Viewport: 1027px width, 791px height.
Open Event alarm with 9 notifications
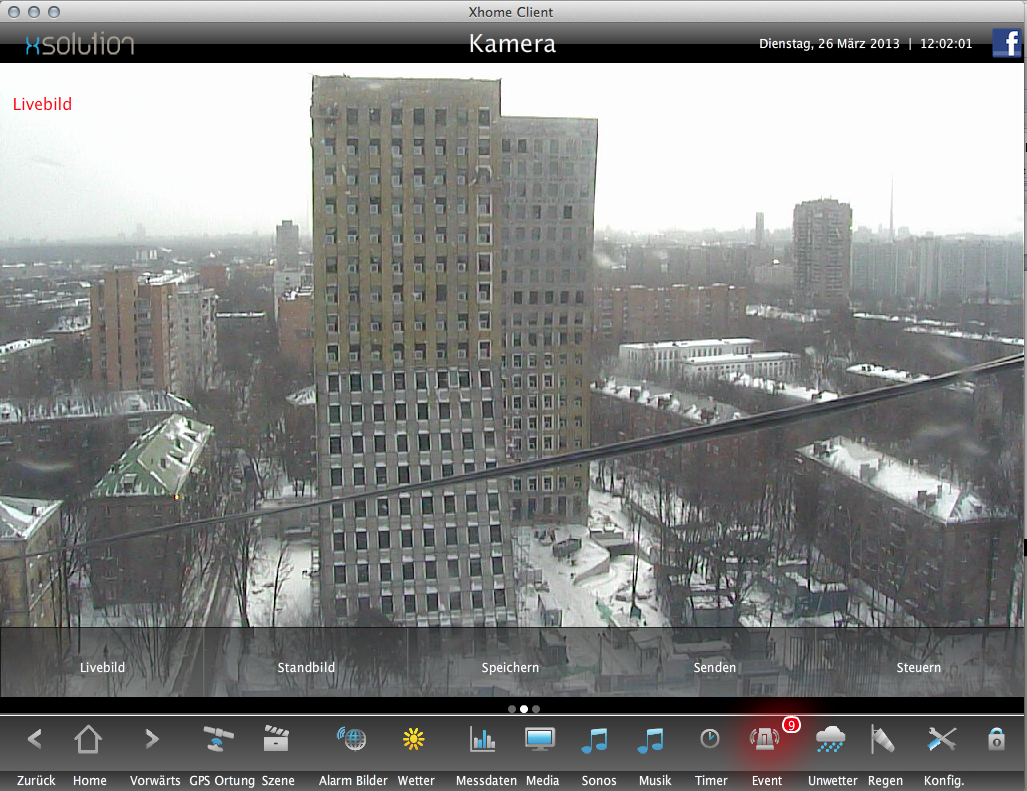(x=766, y=740)
